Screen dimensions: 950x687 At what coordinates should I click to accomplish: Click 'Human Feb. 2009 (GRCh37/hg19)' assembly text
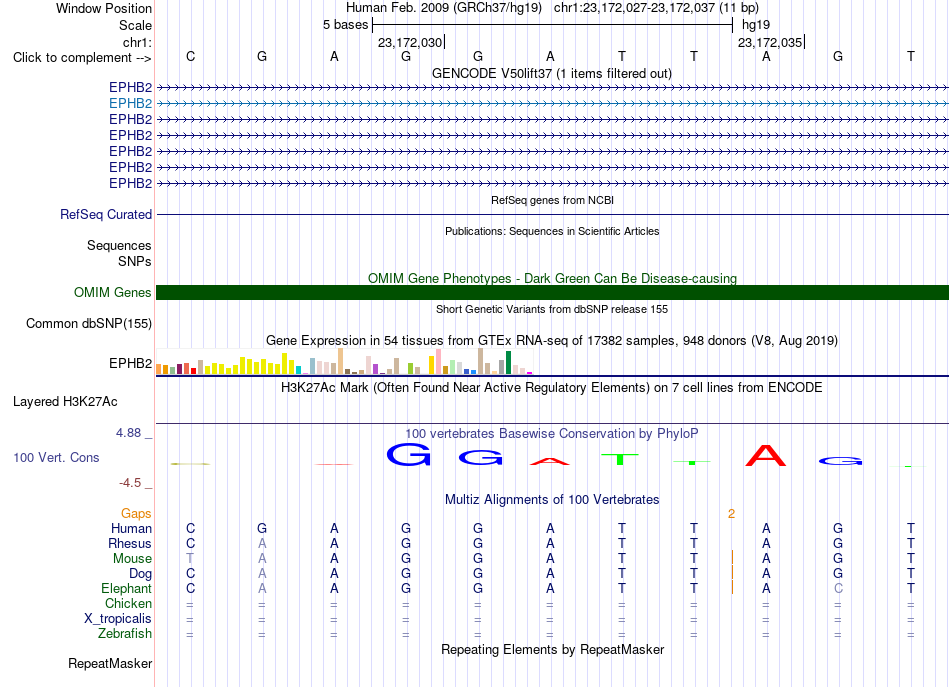pos(445,8)
